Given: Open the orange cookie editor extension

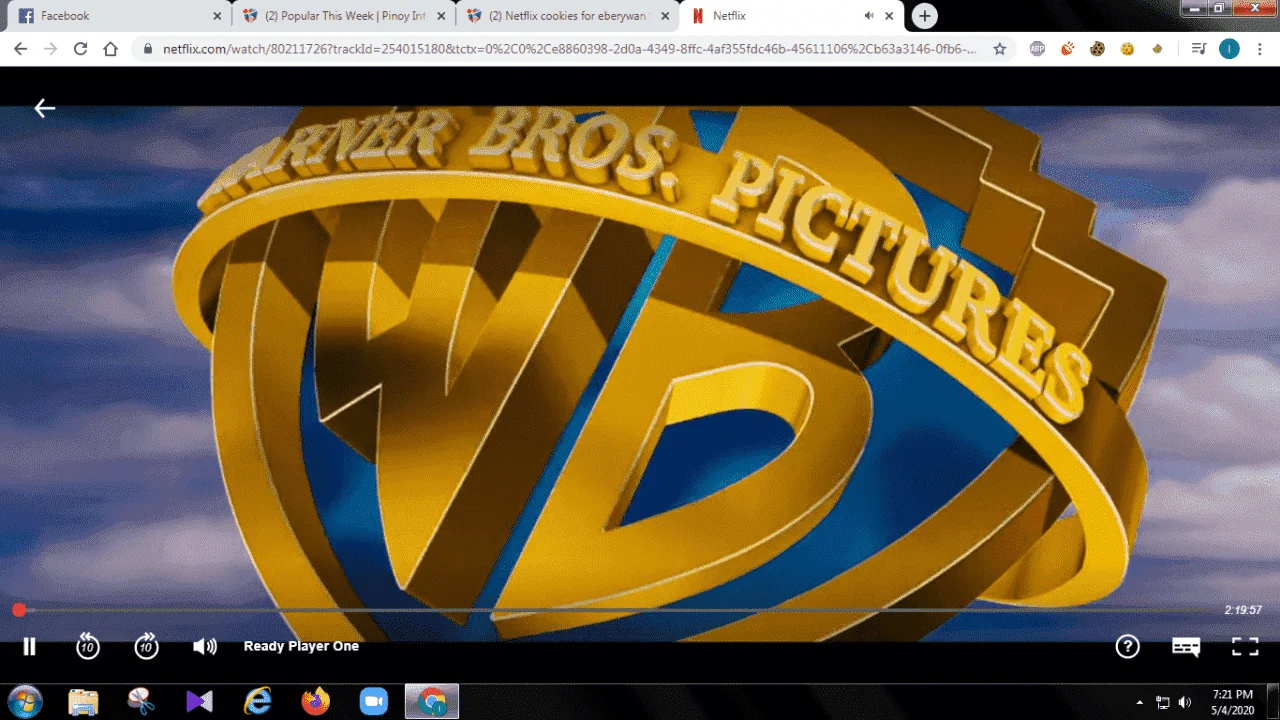Looking at the screenshot, I should [1067, 48].
